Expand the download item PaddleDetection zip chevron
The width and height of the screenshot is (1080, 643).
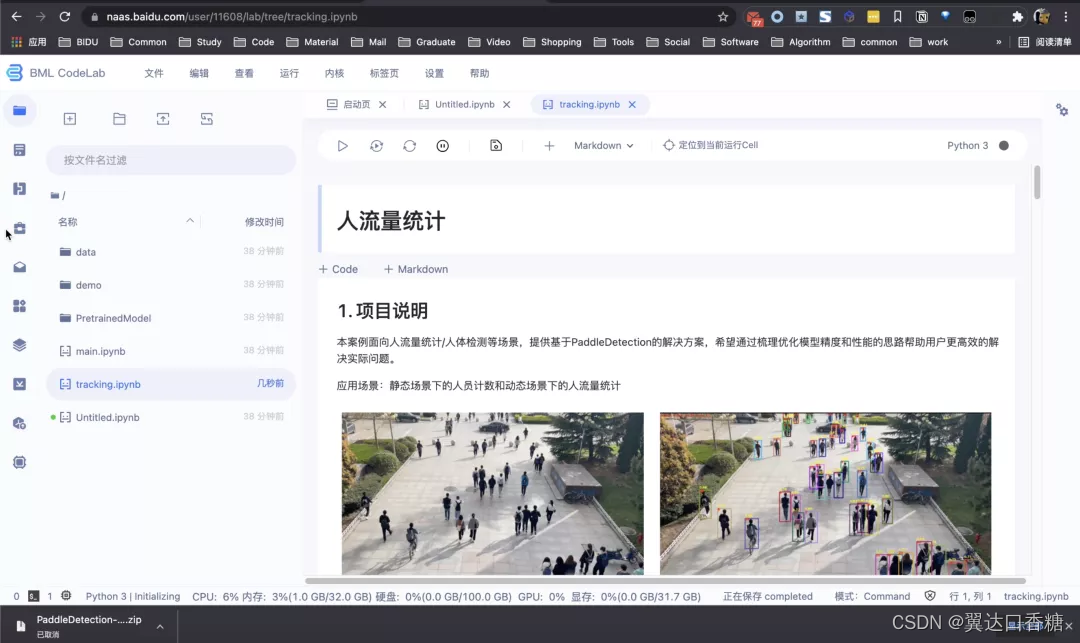160,626
